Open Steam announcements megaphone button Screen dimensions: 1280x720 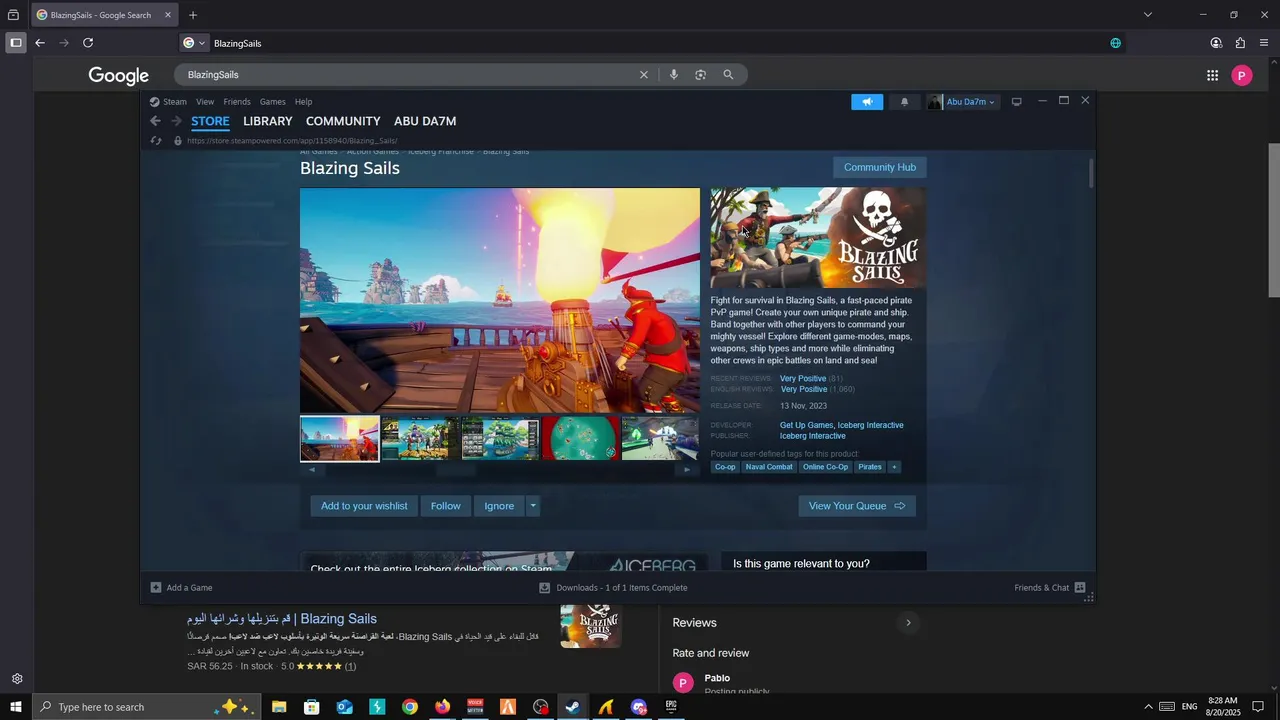(867, 102)
